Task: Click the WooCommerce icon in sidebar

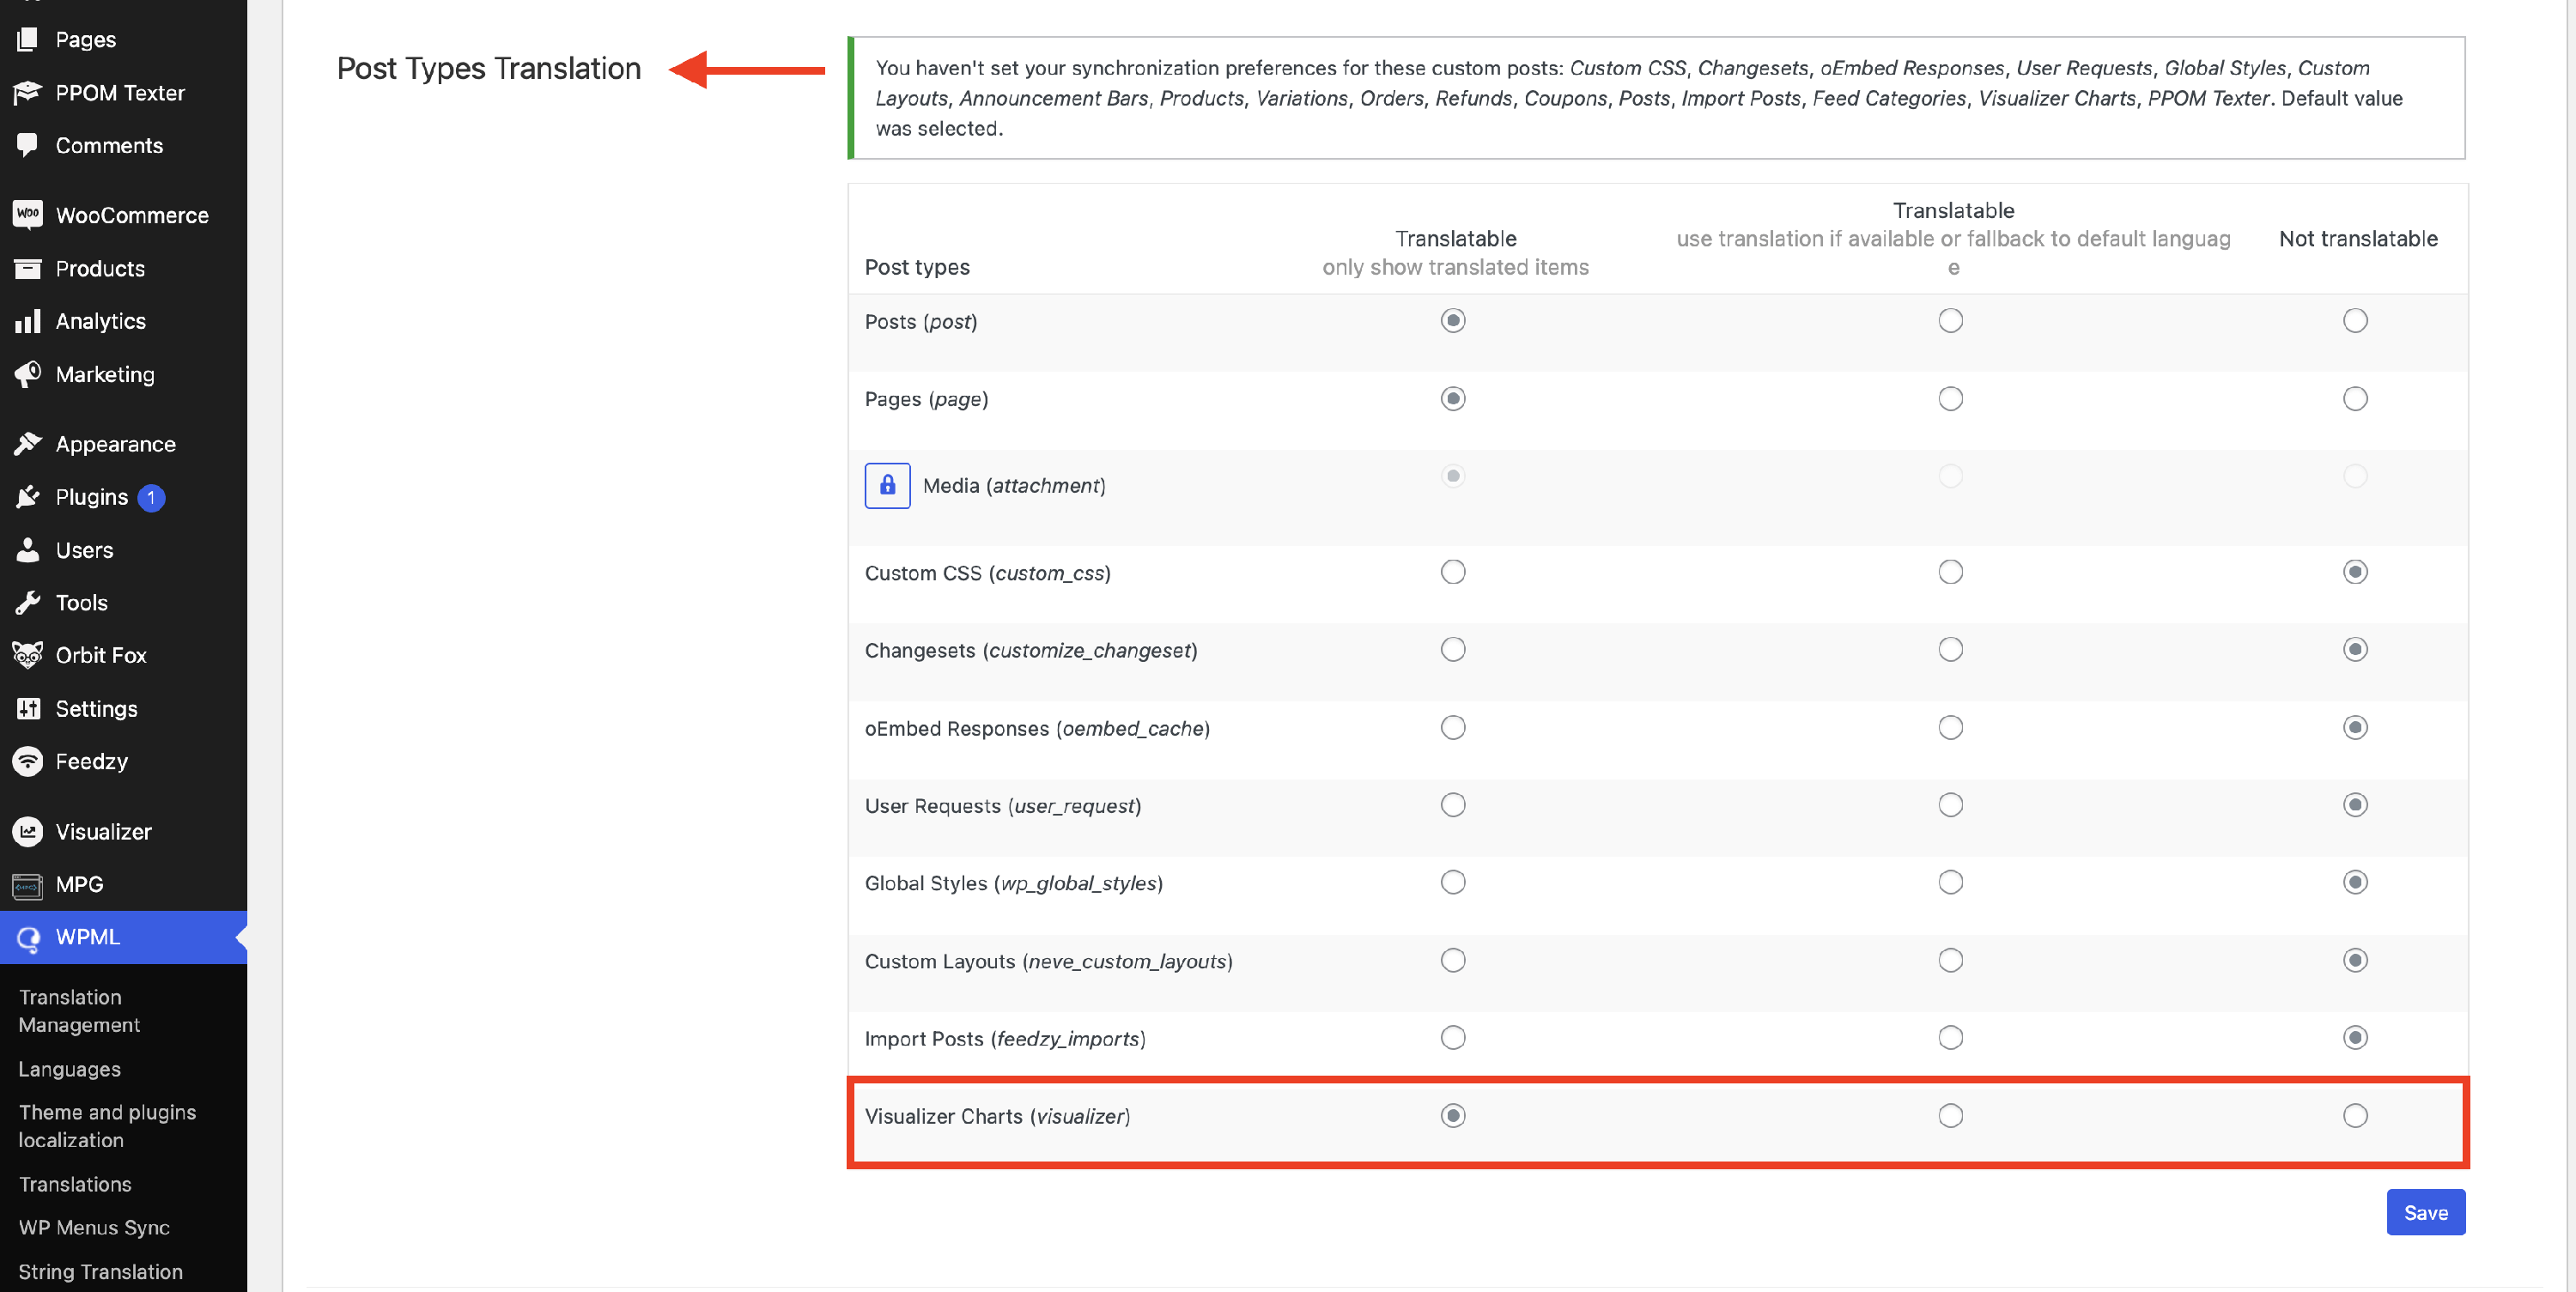Action: click(28, 214)
